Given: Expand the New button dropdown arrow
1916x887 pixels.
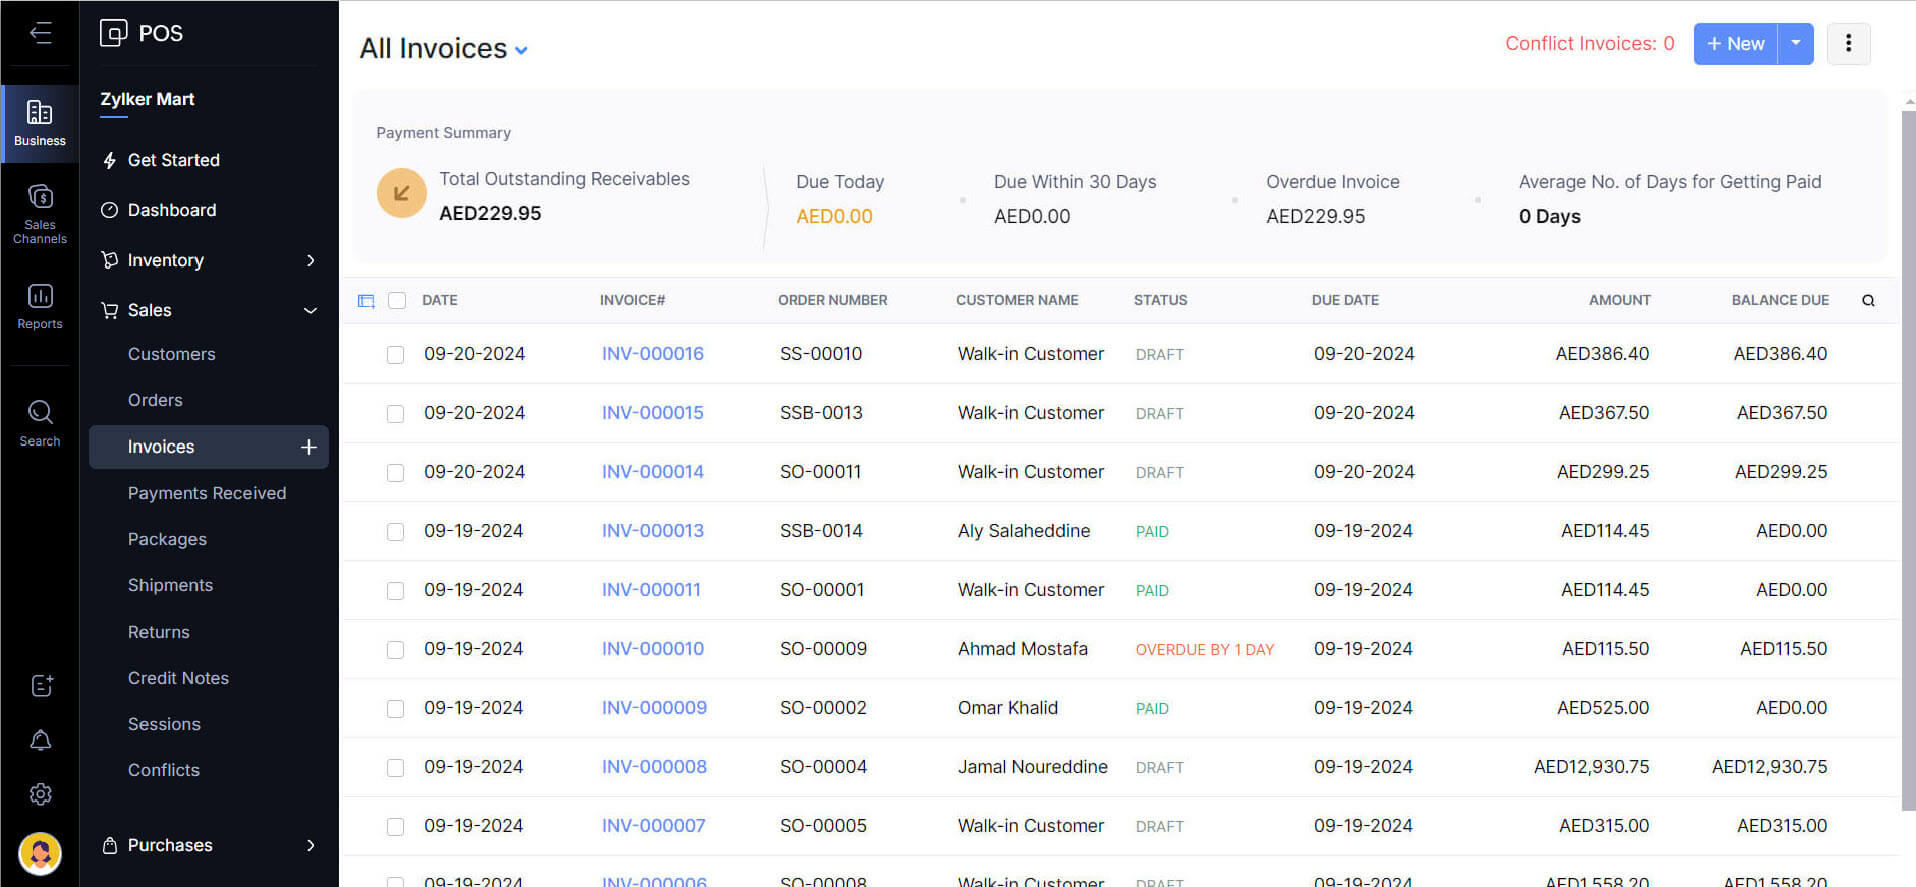Looking at the screenshot, I should (1795, 44).
